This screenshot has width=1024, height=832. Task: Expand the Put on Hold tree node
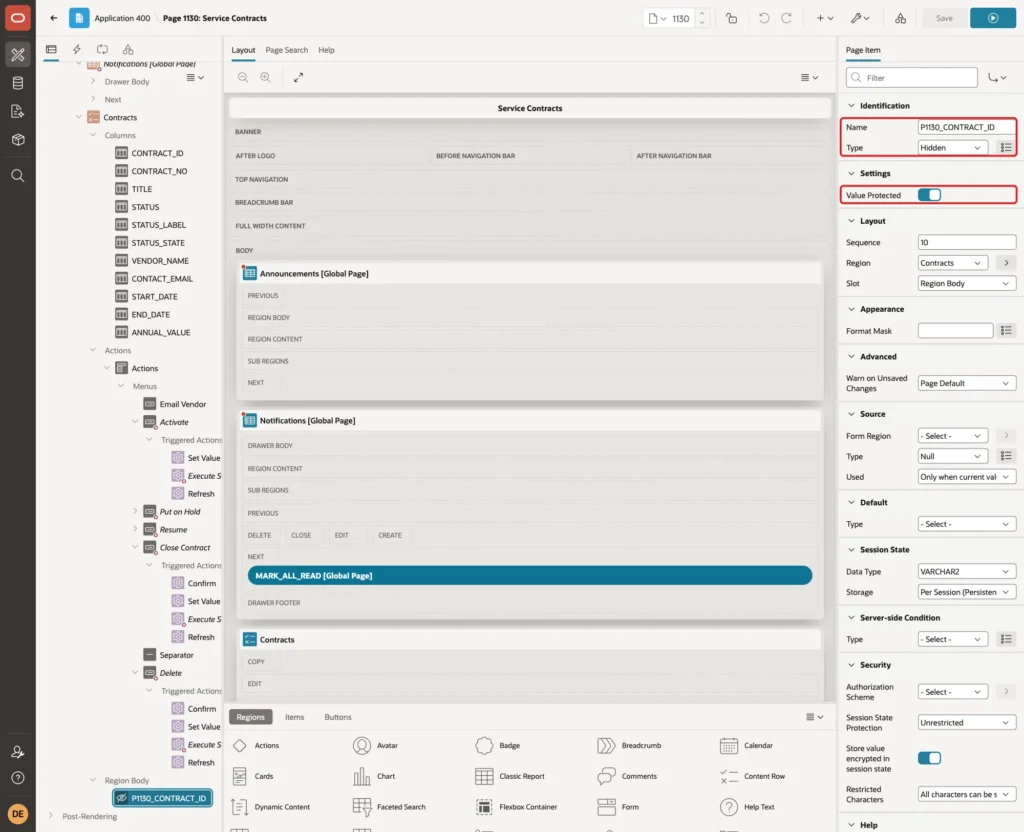click(x=135, y=511)
